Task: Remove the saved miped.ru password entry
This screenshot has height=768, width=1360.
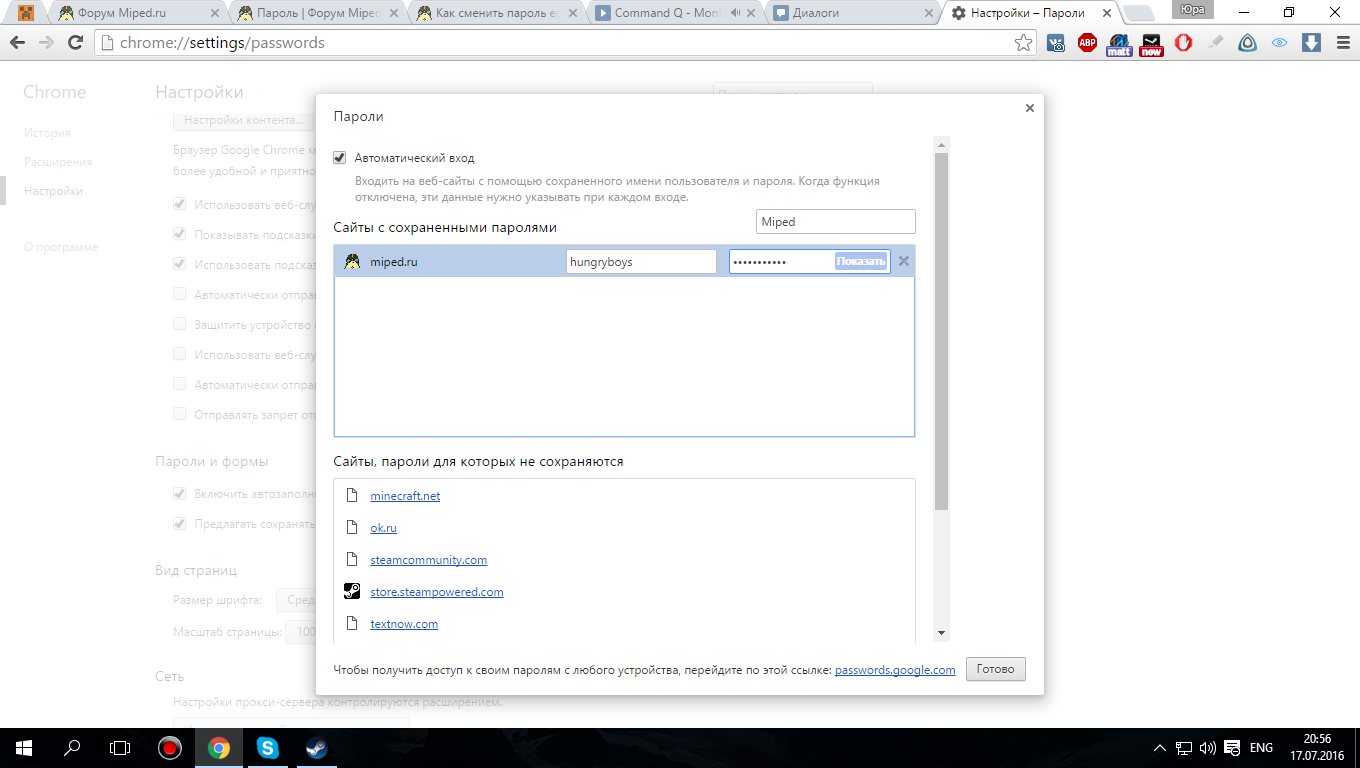Action: coord(903,261)
